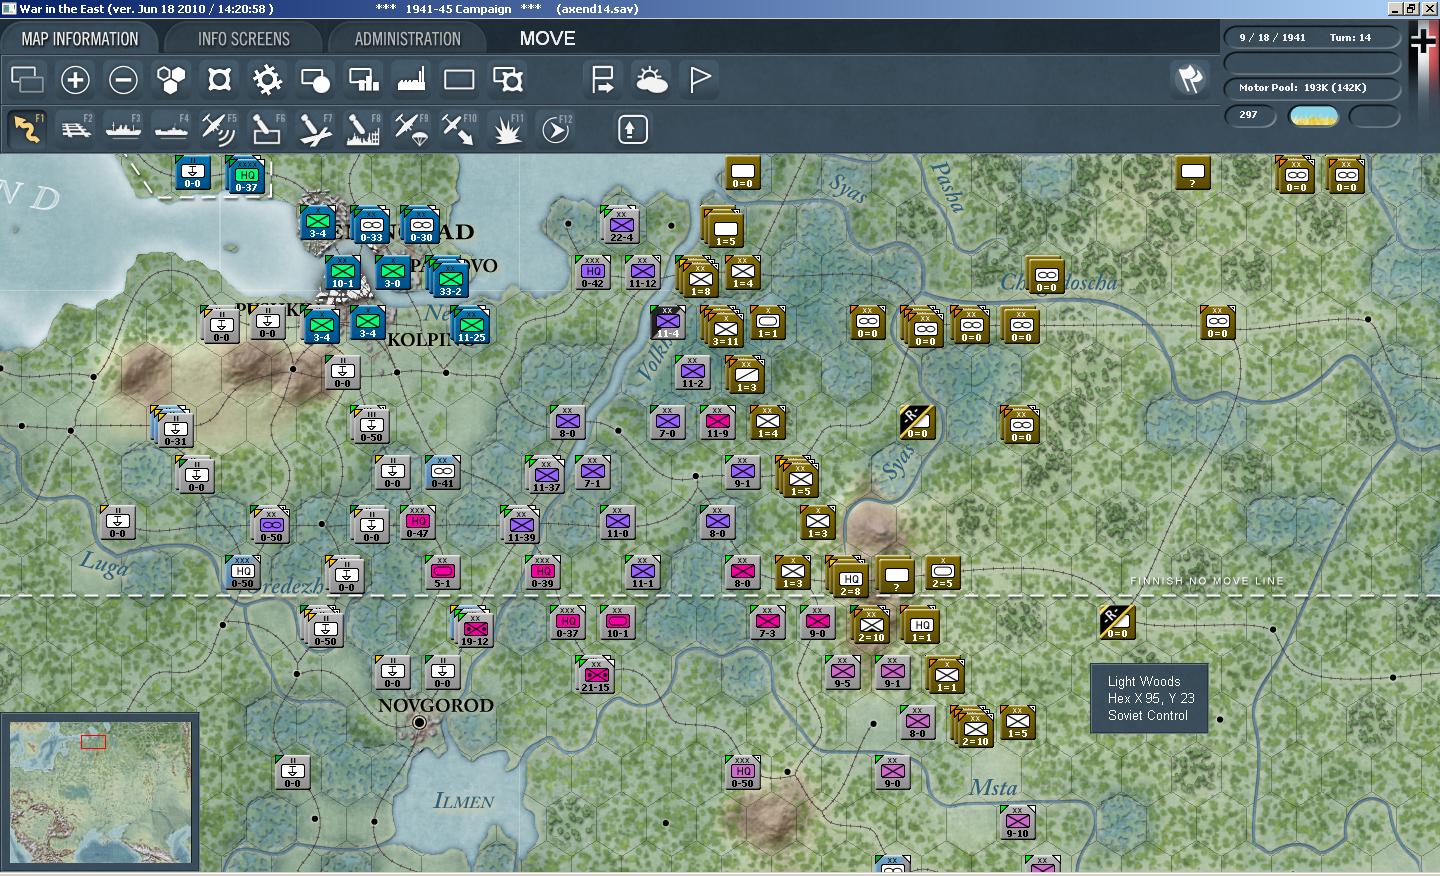Select the F3 naval transport mode
This screenshot has width=1440, height=876.
pos(123,129)
